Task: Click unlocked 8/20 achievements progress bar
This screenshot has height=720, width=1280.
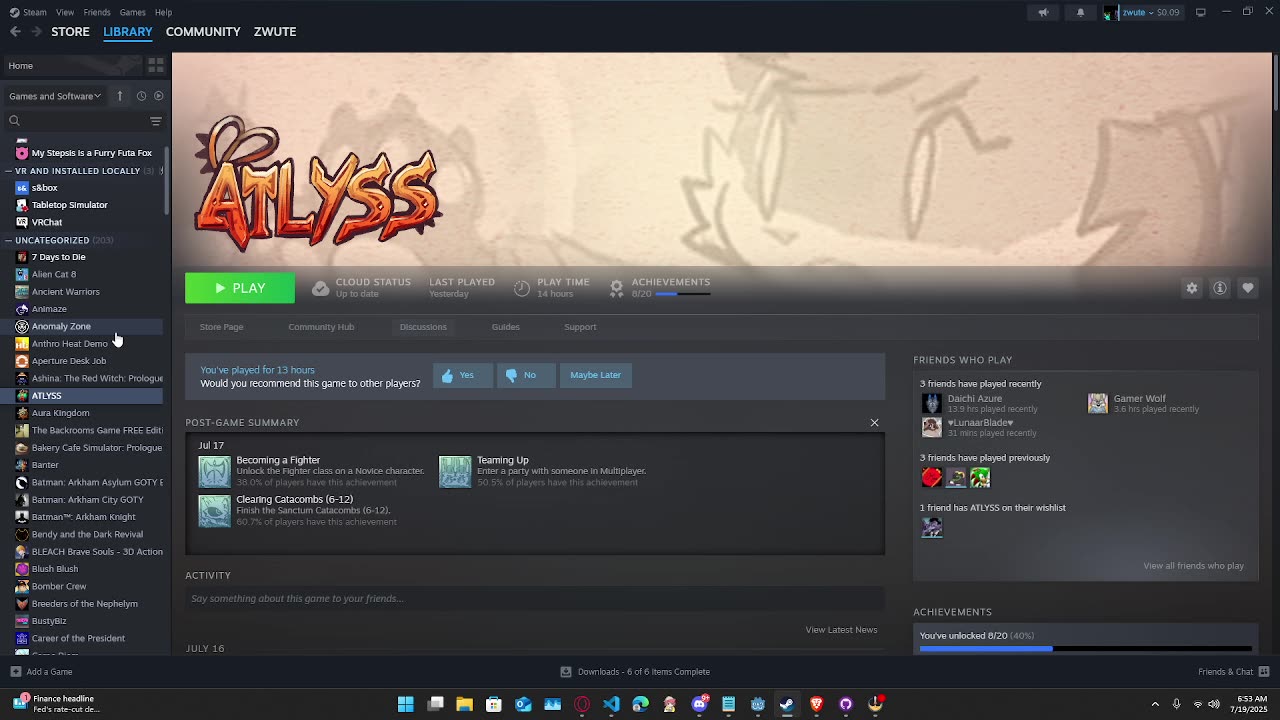Action: 1085,648
